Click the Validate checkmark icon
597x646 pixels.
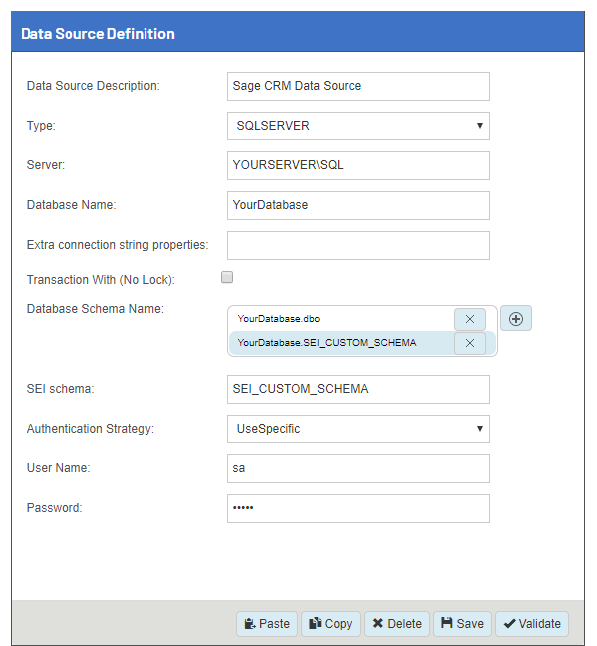pyautogui.click(x=510, y=624)
